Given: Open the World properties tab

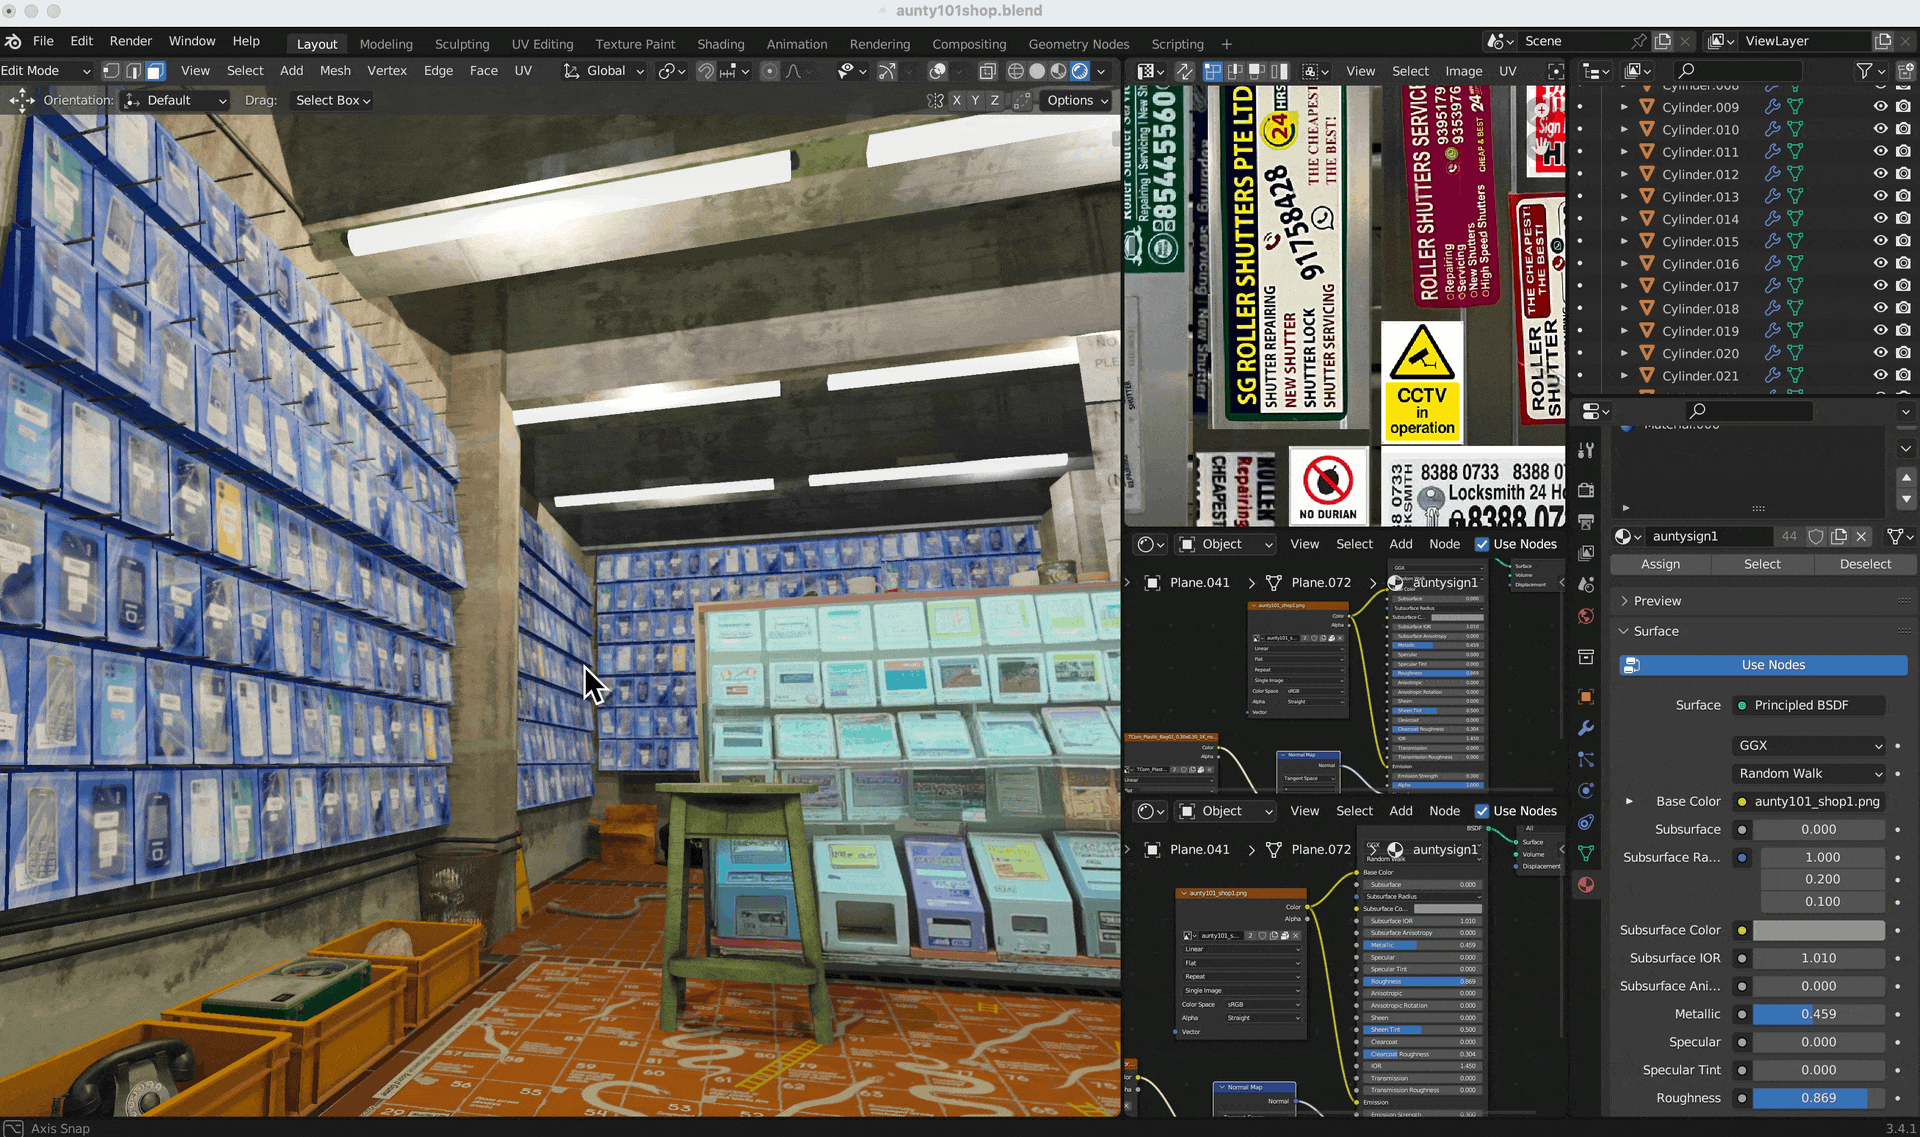Looking at the screenshot, I should point(1586,616).
